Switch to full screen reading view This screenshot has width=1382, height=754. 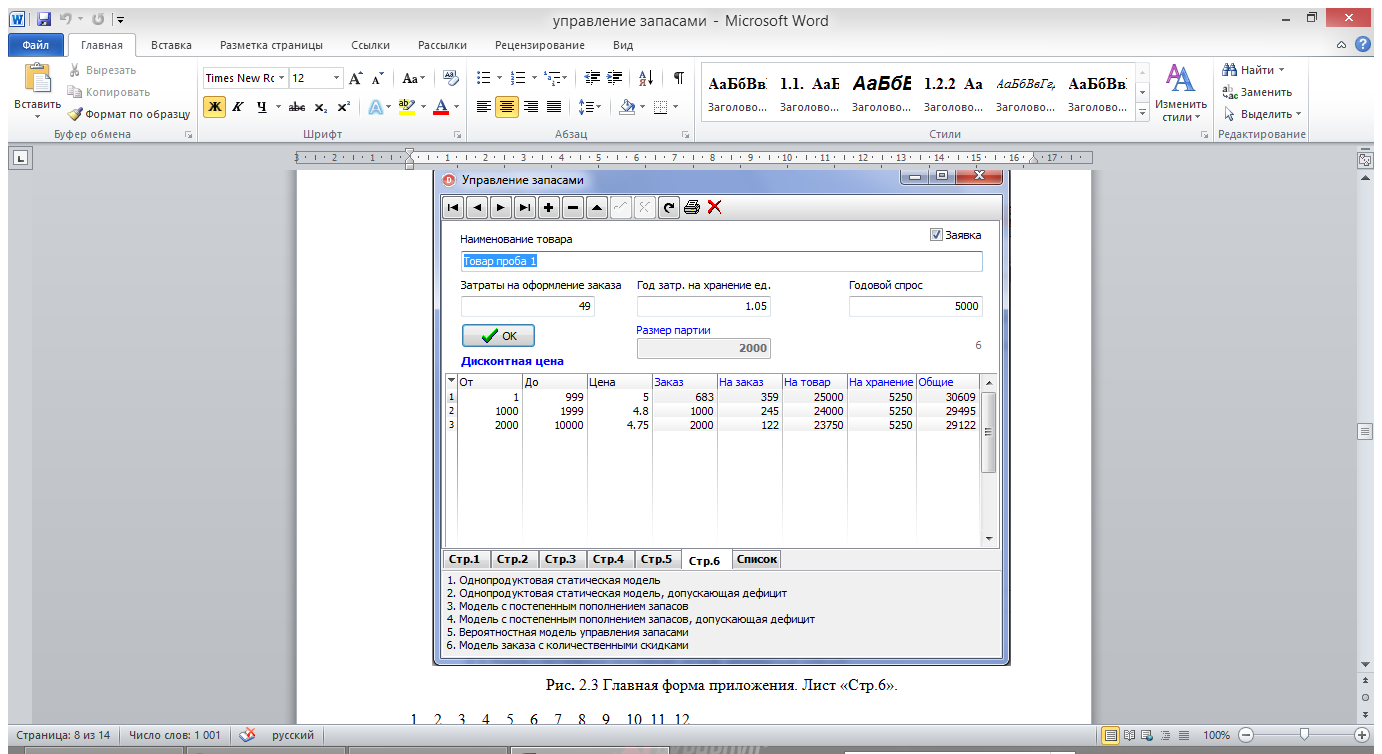pyautogui.click(x=1130, y=735)
